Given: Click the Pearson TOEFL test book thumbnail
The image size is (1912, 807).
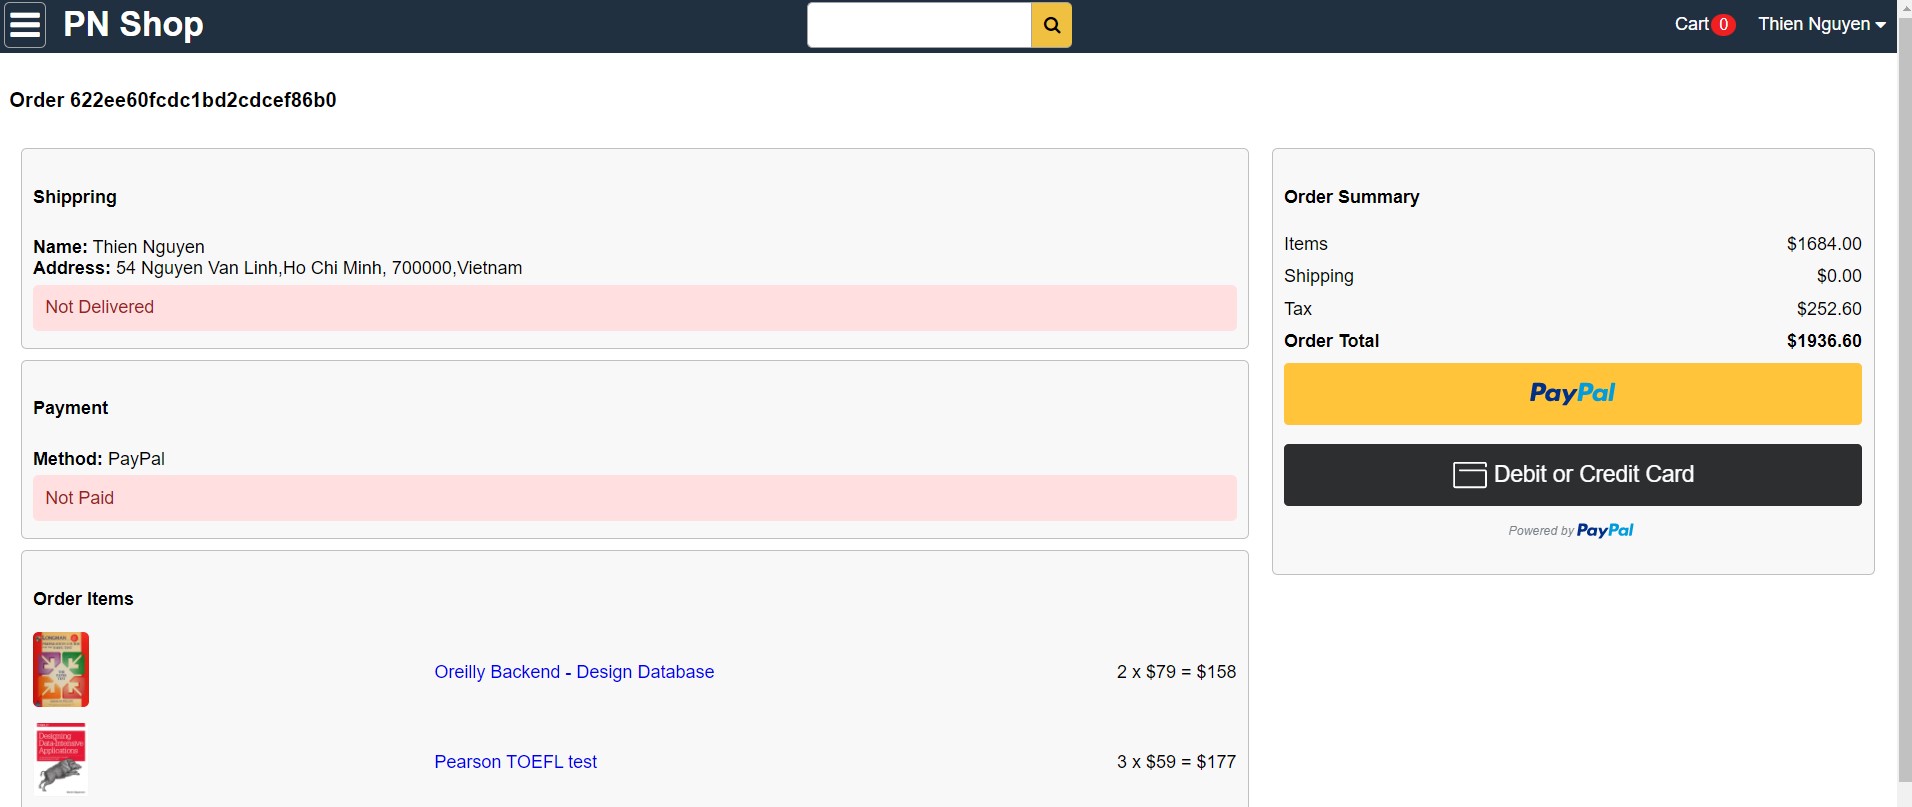Looking at the screenshot, I should pos(61,759).
